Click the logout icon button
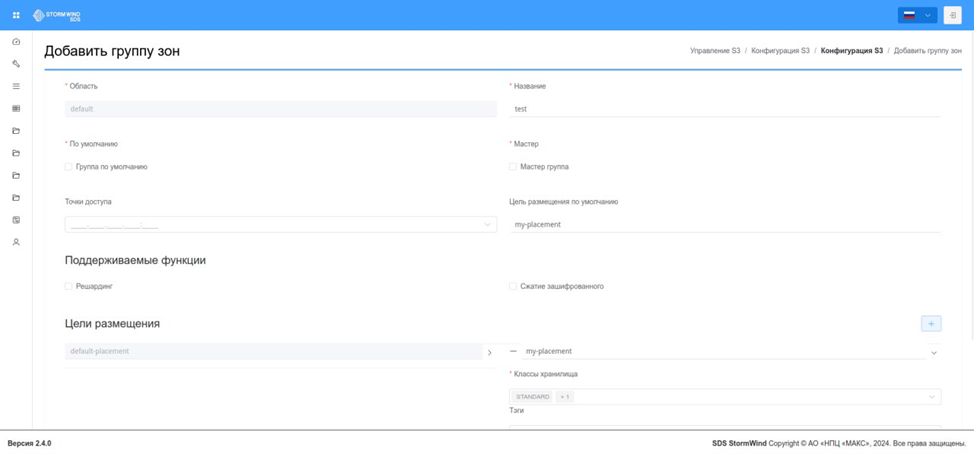The image size is (974, 454). click(x=952, y=15)
